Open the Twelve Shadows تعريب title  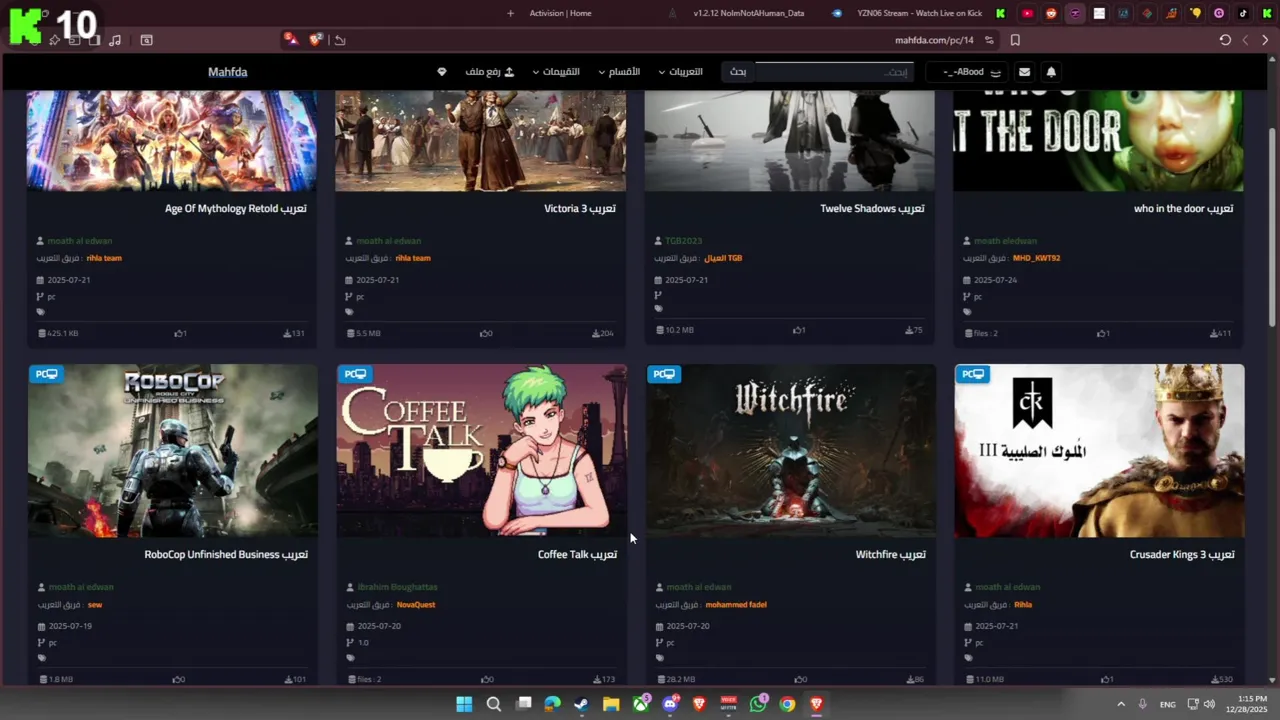(x=872, y=209)
